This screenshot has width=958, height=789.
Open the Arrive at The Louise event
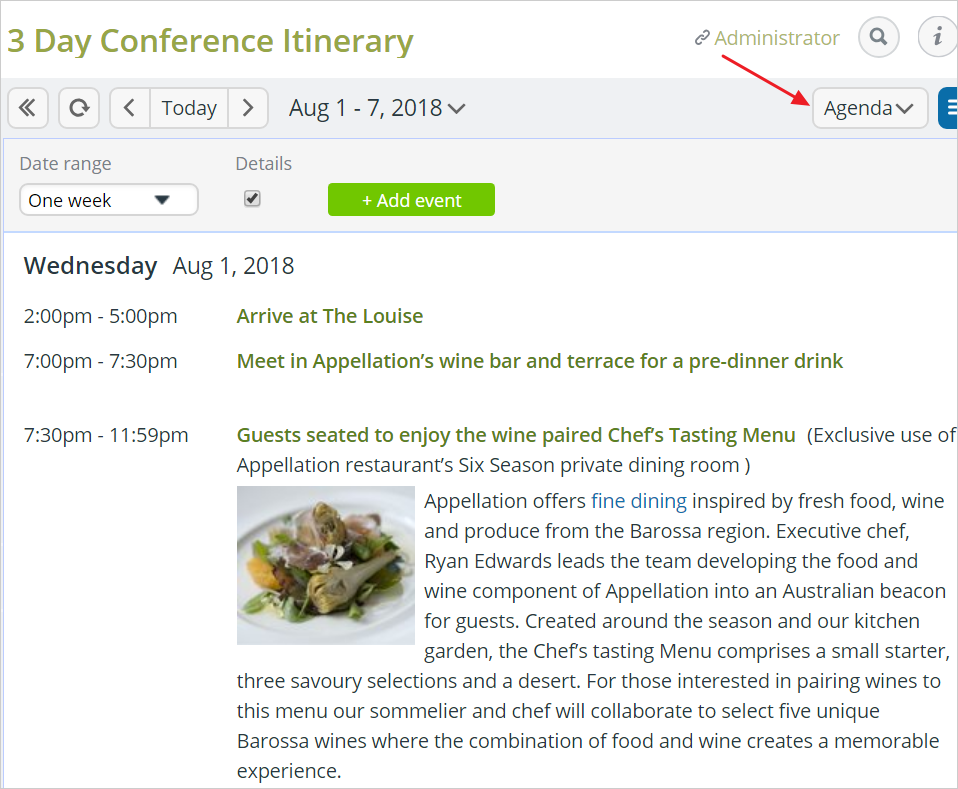[329, 315]
